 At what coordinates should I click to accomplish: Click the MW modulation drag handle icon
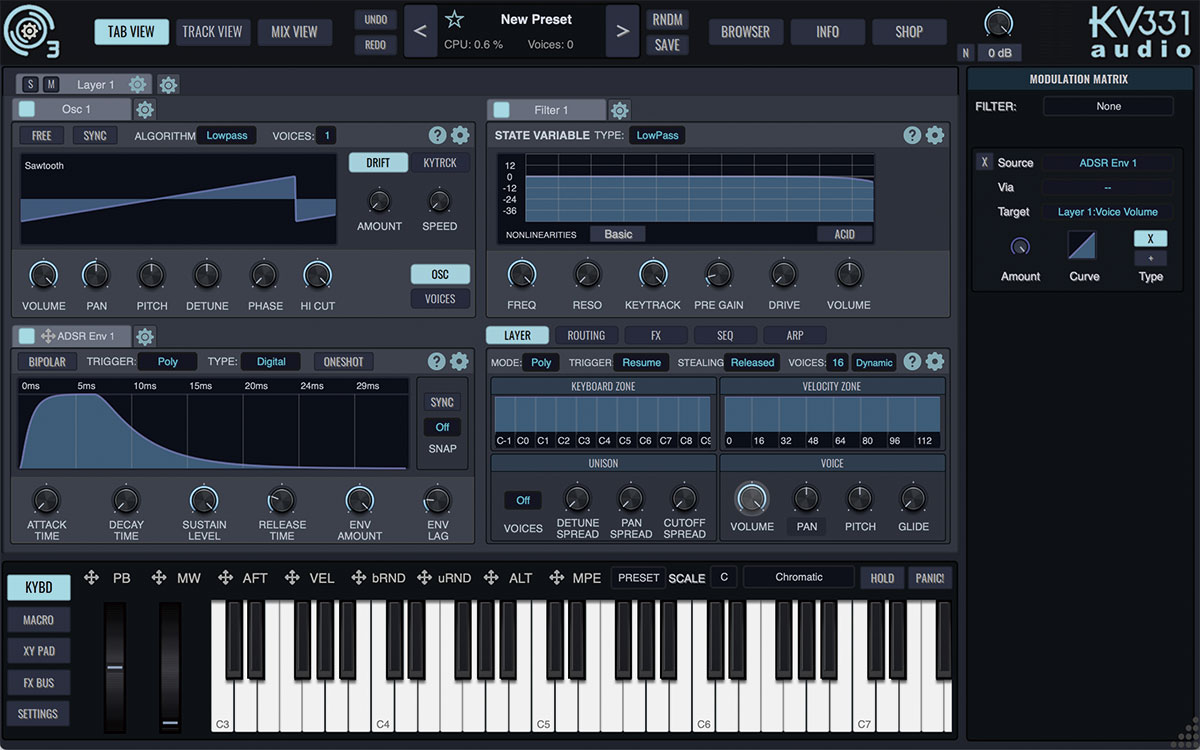(158, 578)
